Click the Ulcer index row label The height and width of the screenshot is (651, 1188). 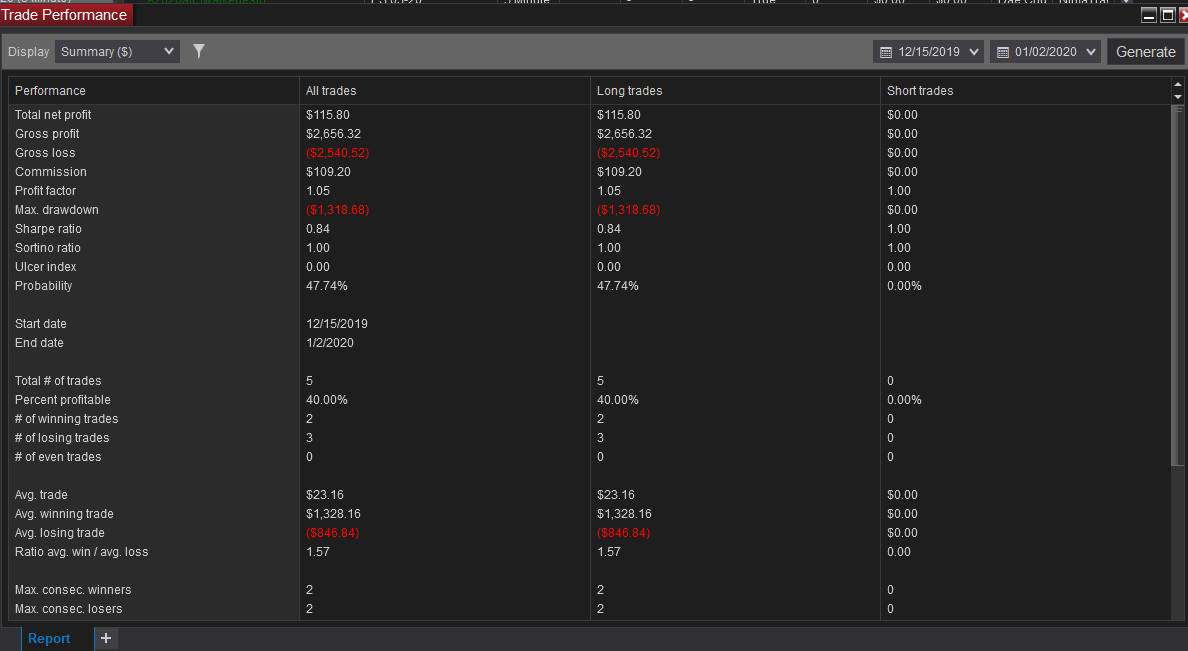point(45,266)
